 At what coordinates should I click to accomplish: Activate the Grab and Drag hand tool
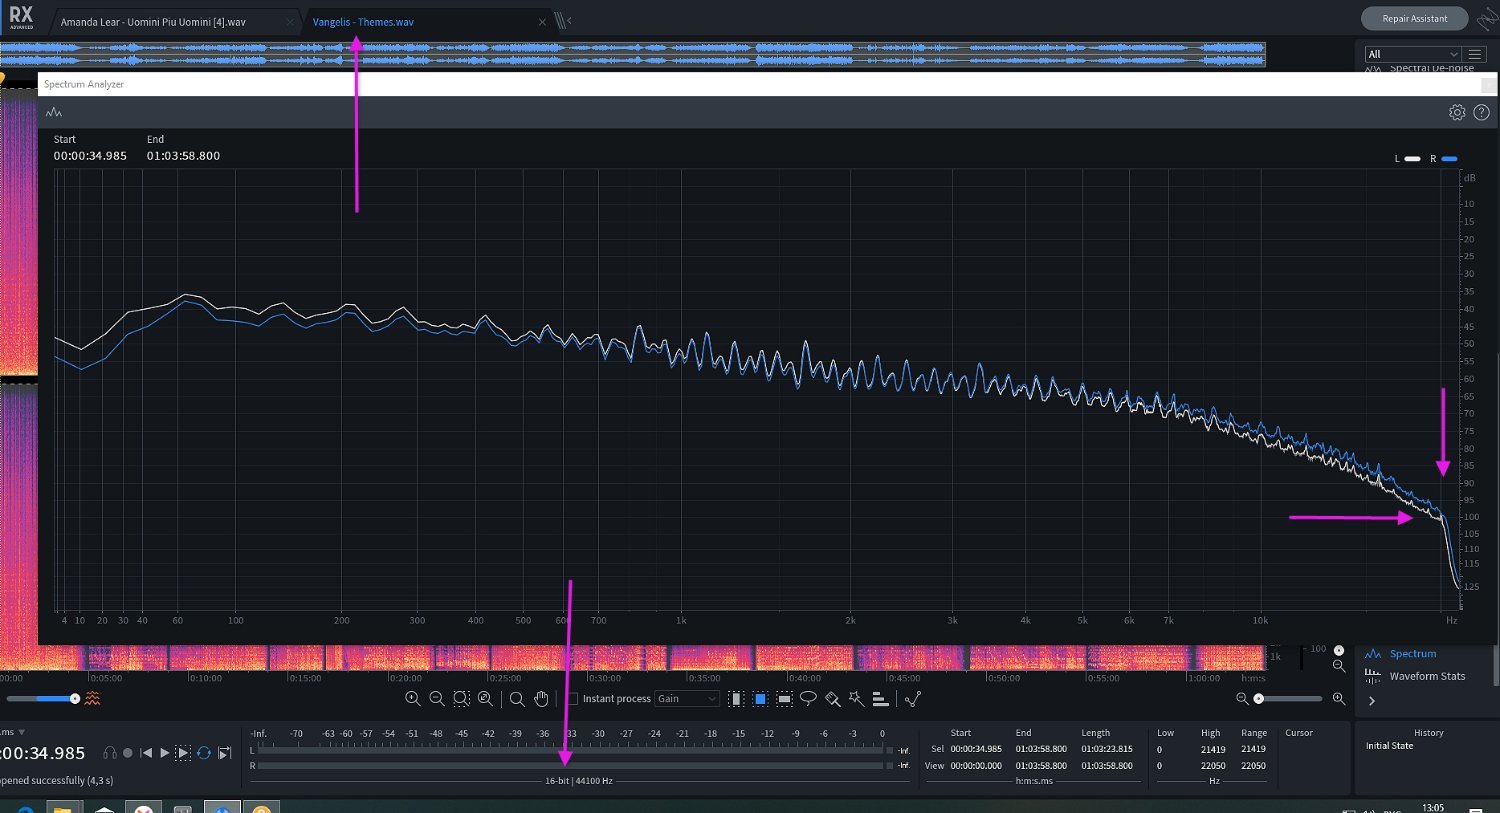[x=541, y=699]
